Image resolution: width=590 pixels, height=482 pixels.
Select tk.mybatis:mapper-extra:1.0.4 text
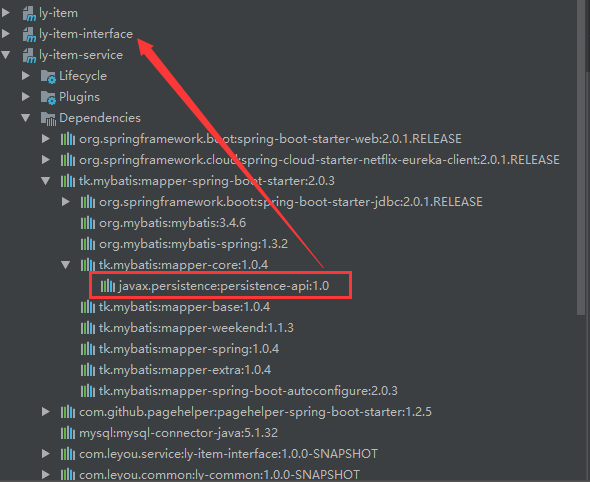[x=185, y=370]
